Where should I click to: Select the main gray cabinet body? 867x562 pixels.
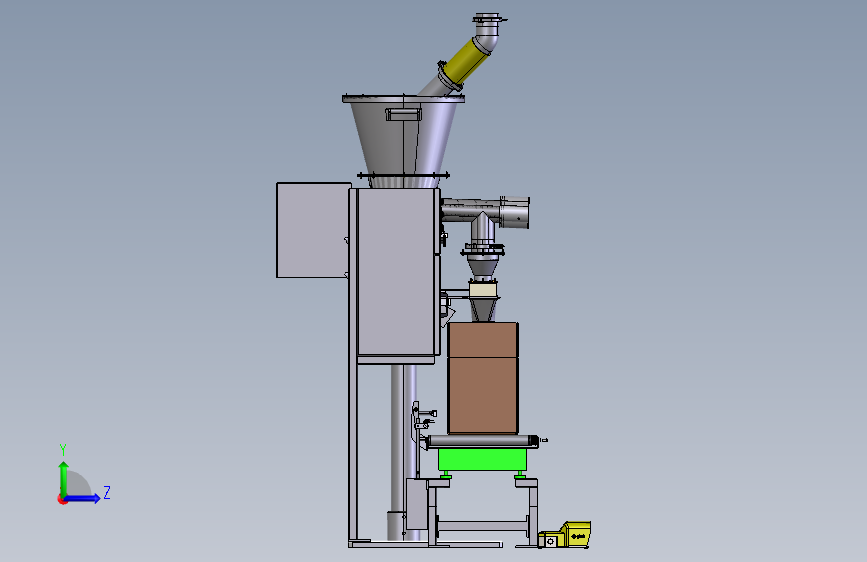click(x=395, y=272)
